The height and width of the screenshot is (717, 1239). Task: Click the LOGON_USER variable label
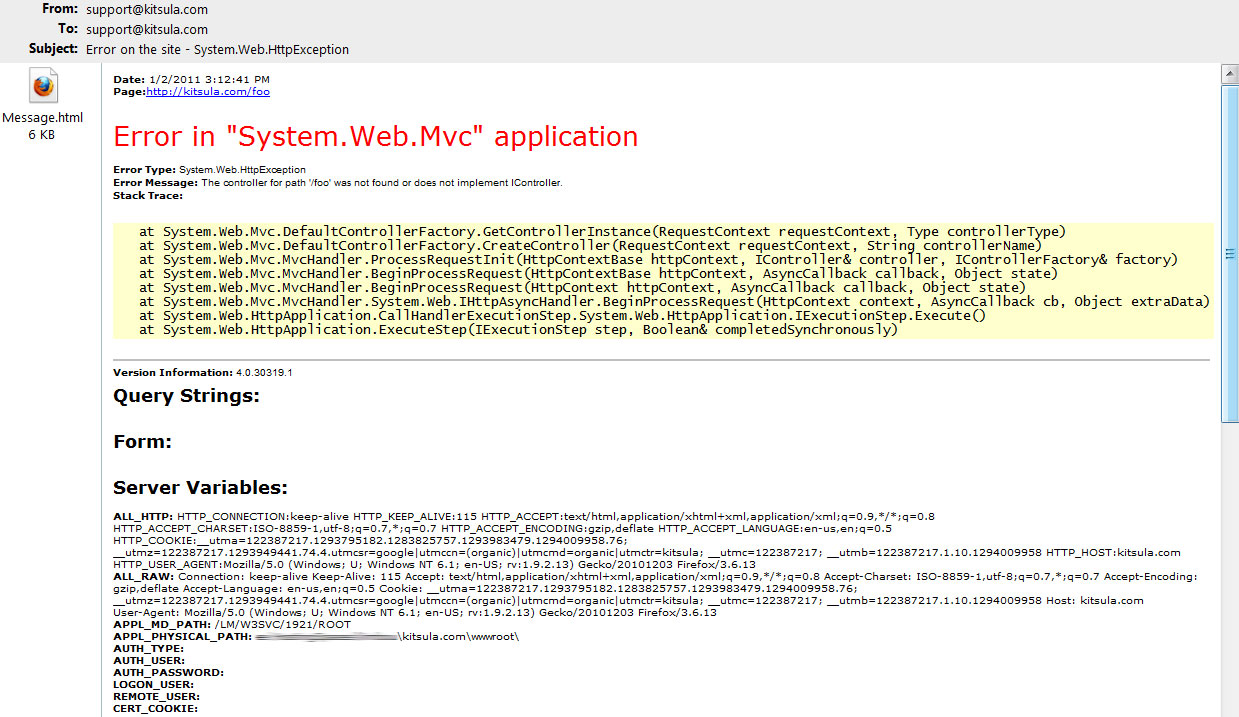point(153,684)
